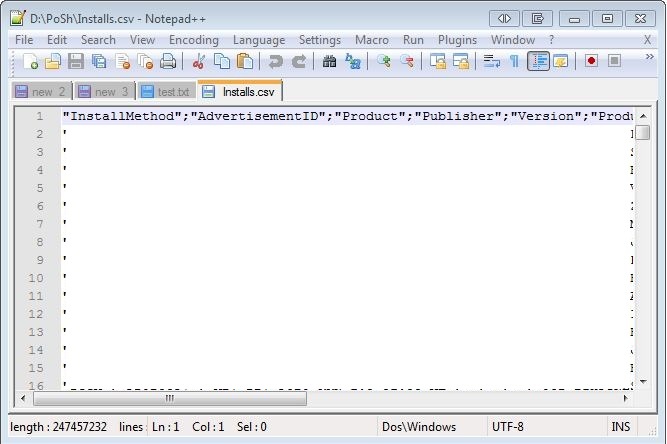
Task: Toggle the INS insert mode indicator
Action: 621,427
